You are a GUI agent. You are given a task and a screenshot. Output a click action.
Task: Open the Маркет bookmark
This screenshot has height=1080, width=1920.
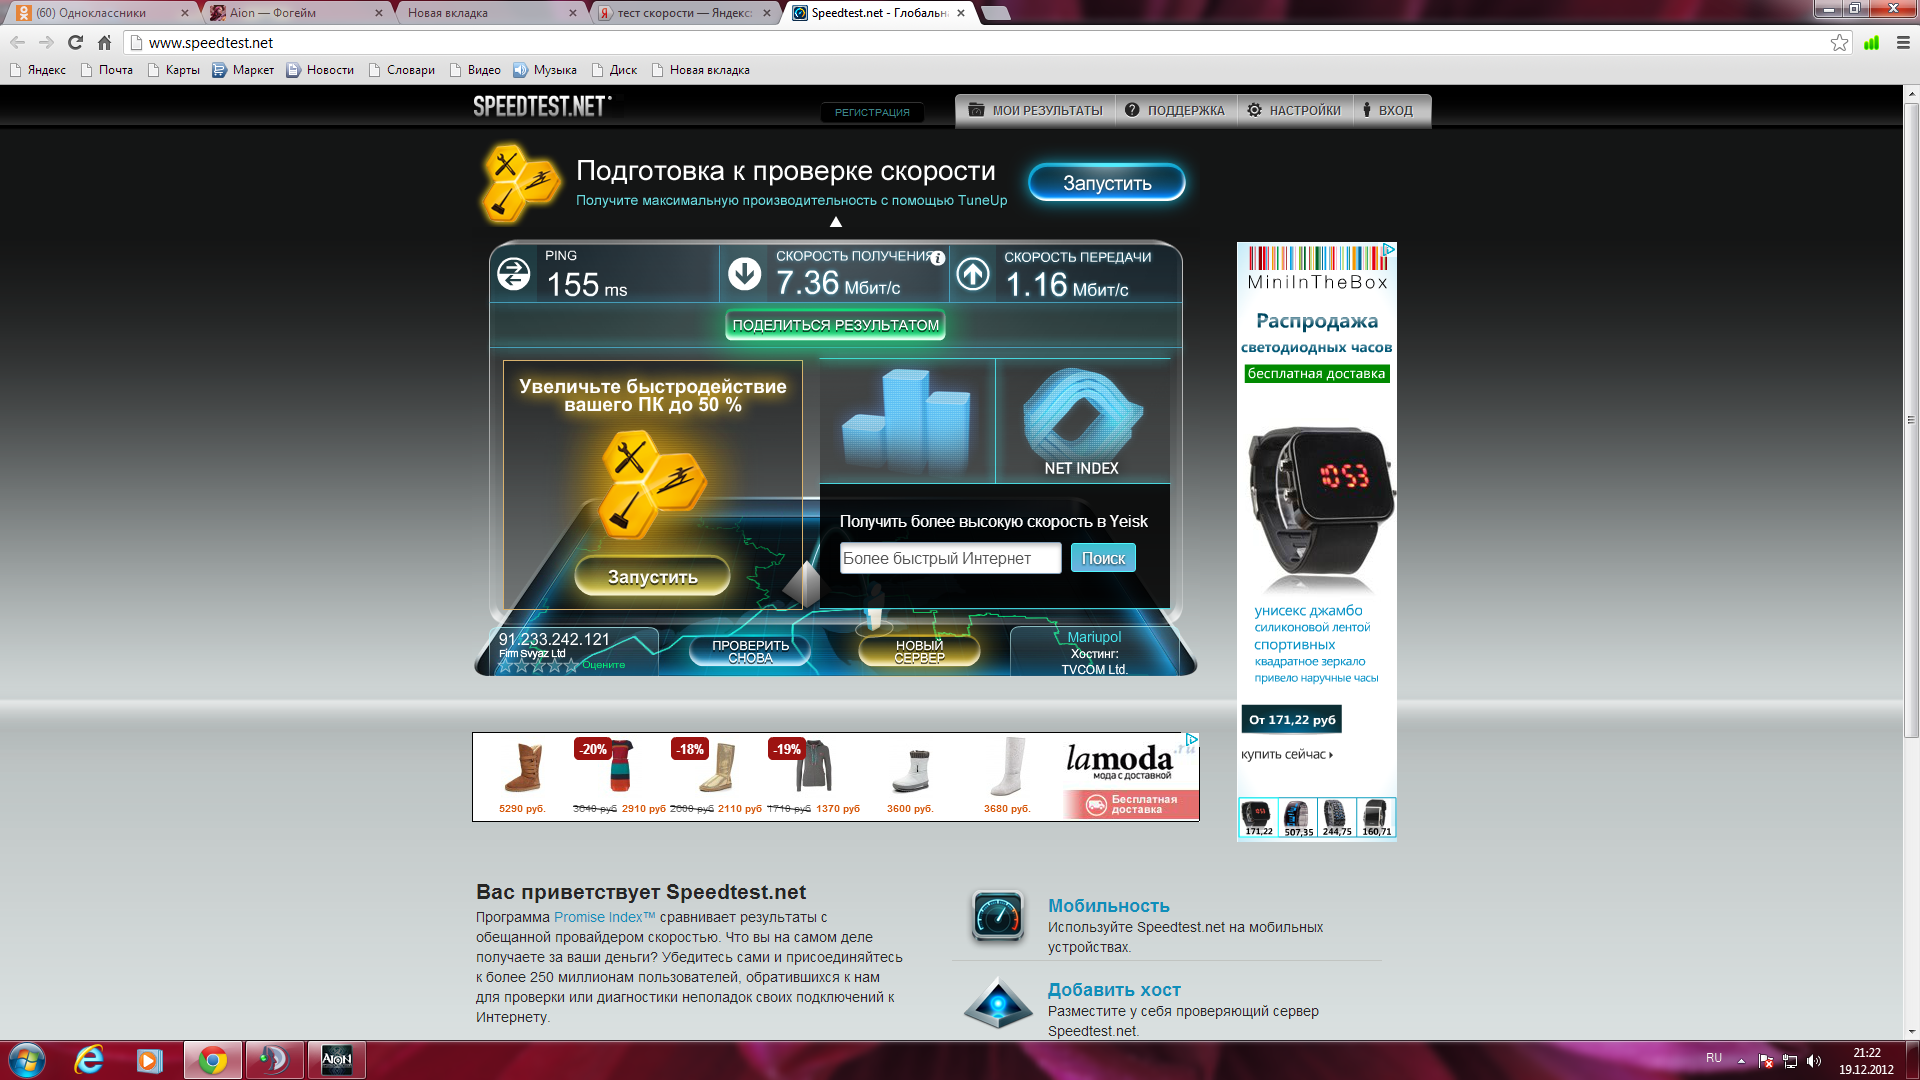tap(243, 70)
